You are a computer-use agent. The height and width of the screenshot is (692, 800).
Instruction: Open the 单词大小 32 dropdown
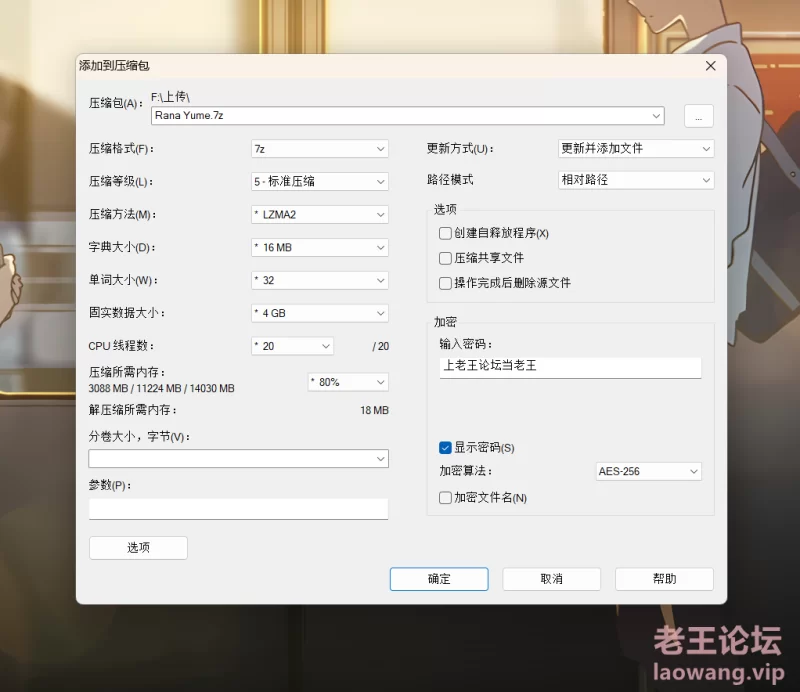[320, 280]
